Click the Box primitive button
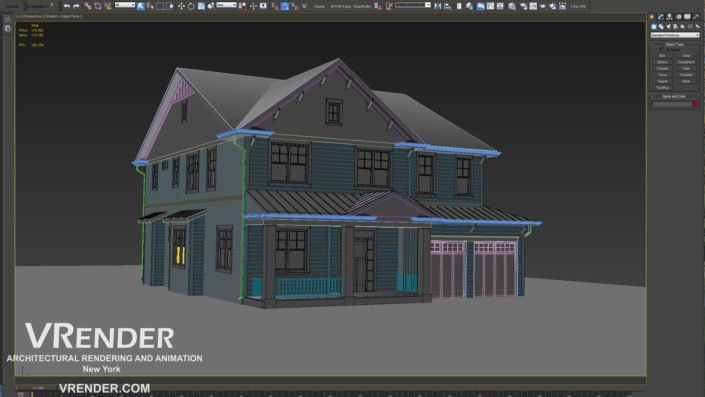The height and width of the screenshot is (397, 705). click(x=662, y=56)
